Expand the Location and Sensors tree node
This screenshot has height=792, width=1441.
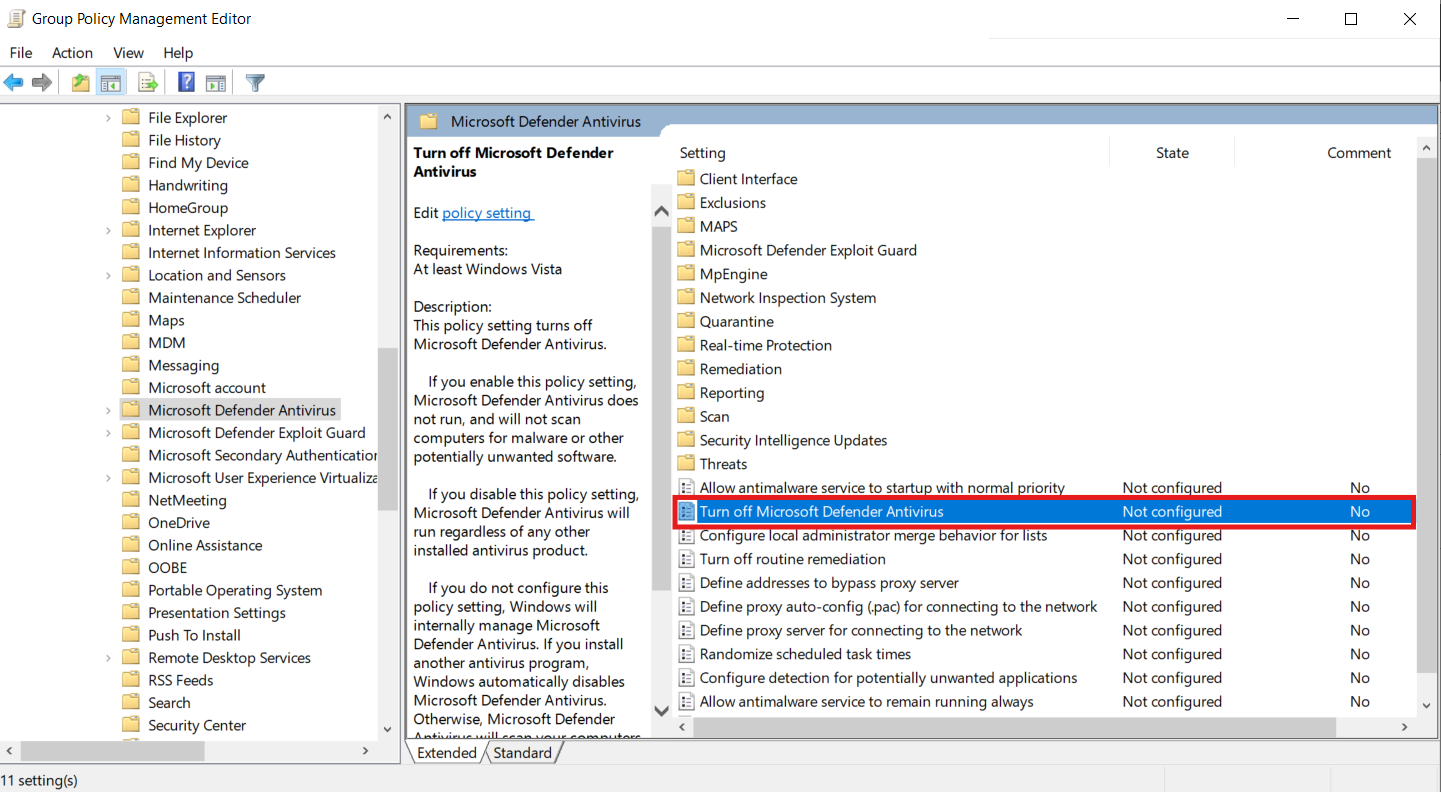(109, 275)
